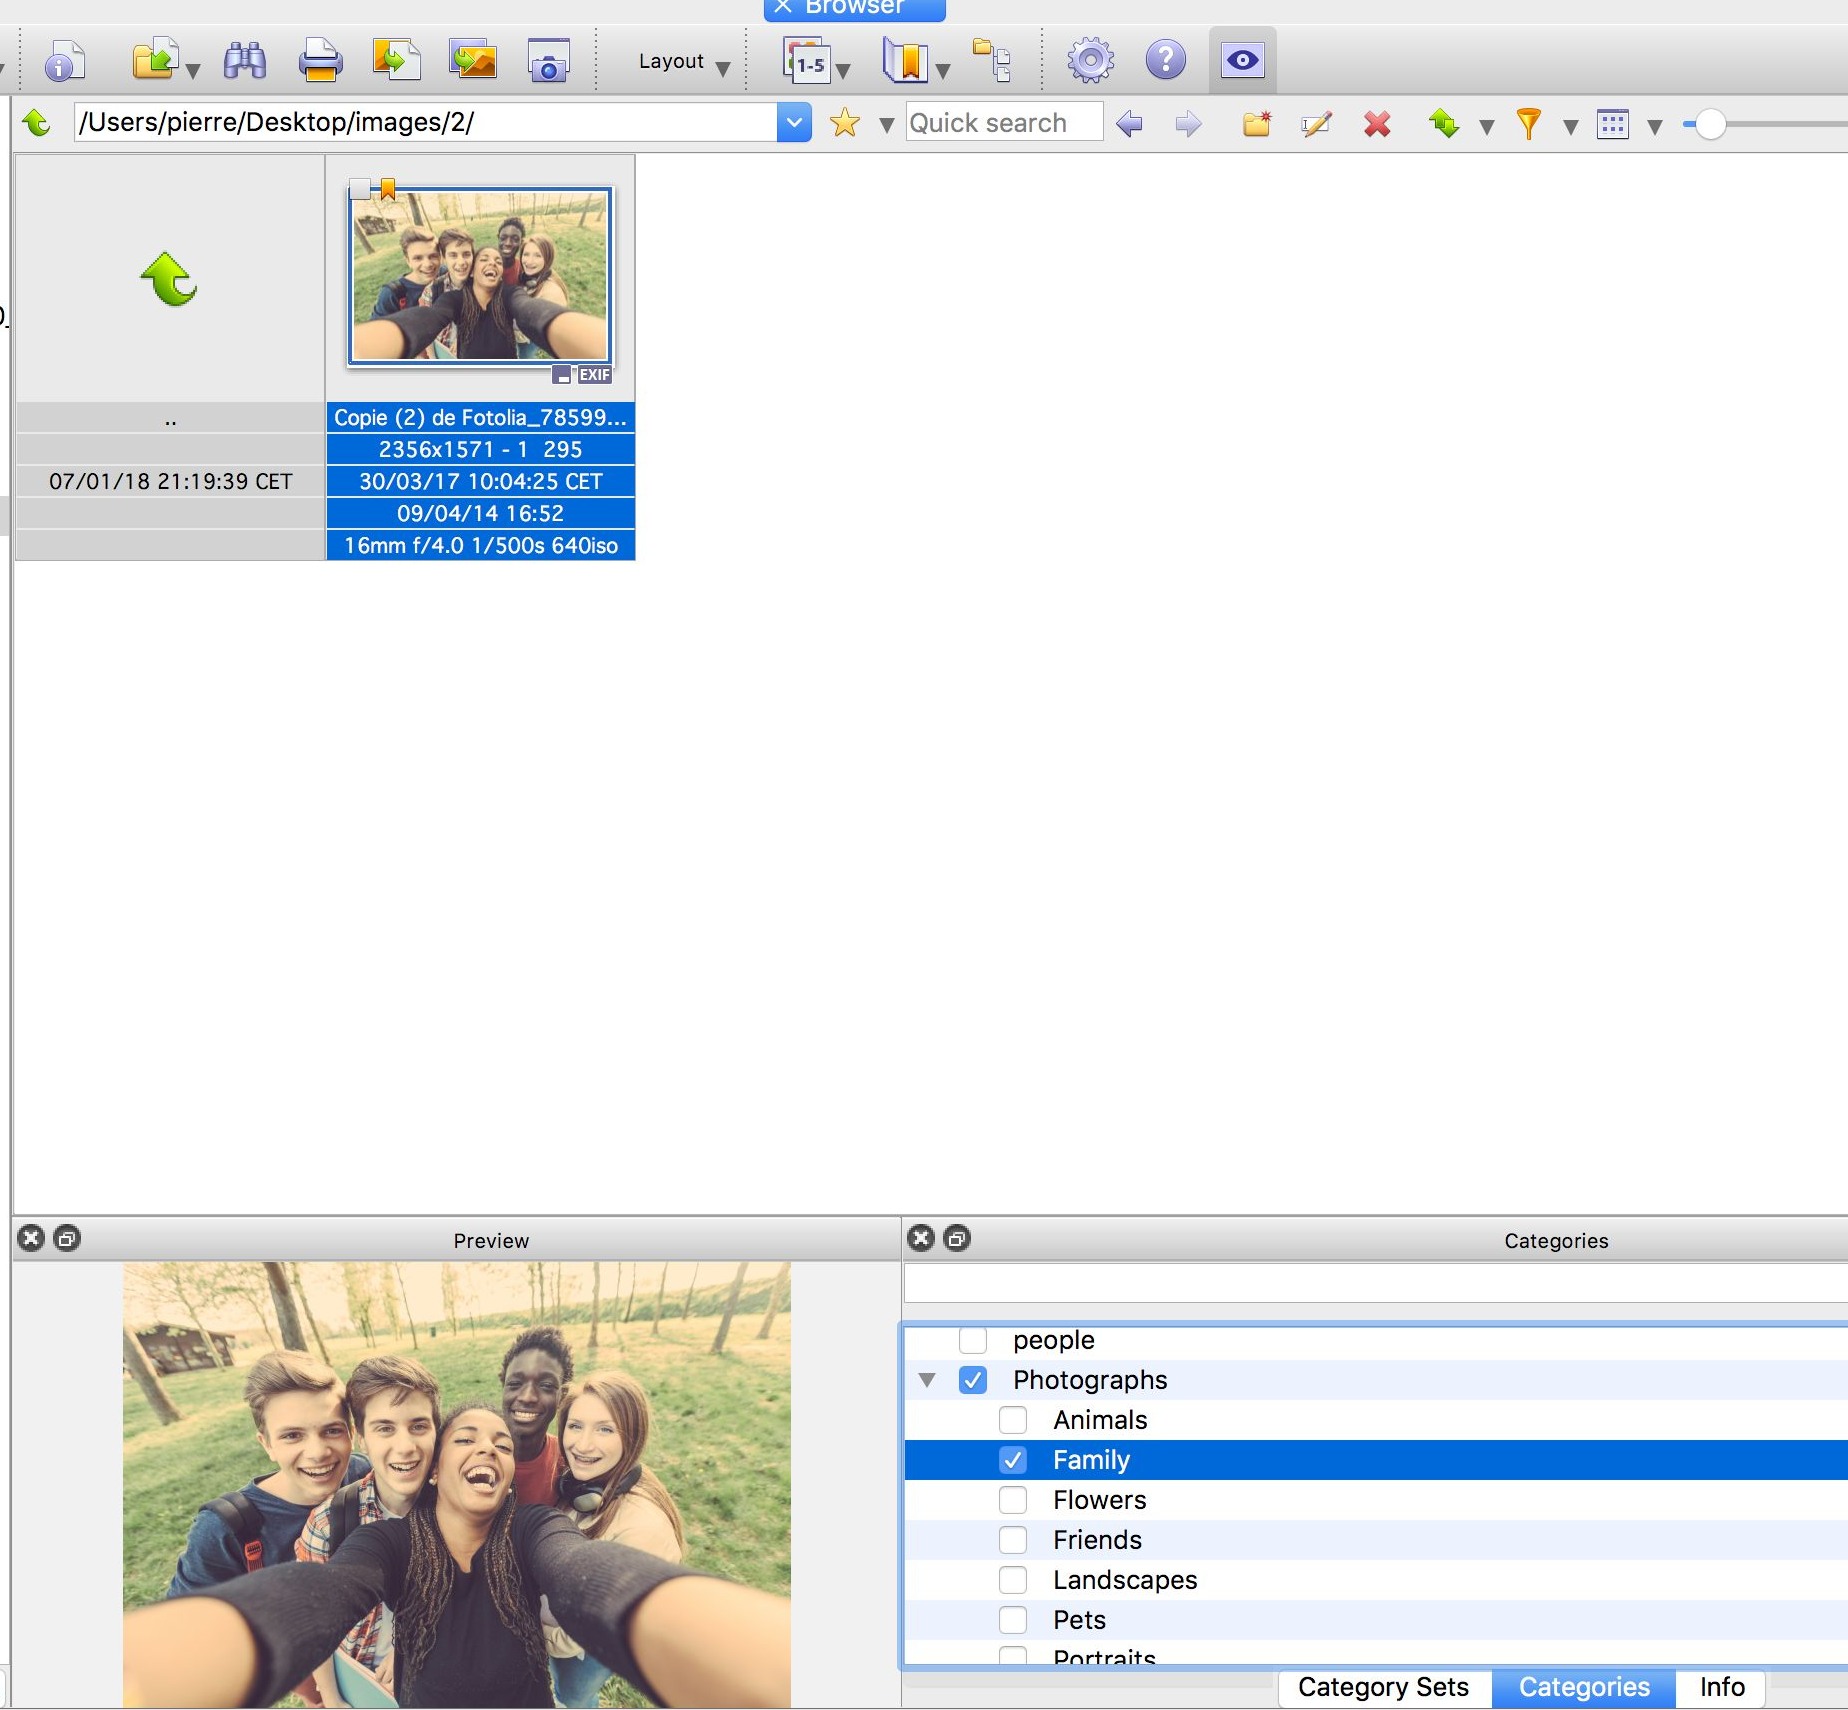Click the printer icon in toolbar

coord(320,61)
